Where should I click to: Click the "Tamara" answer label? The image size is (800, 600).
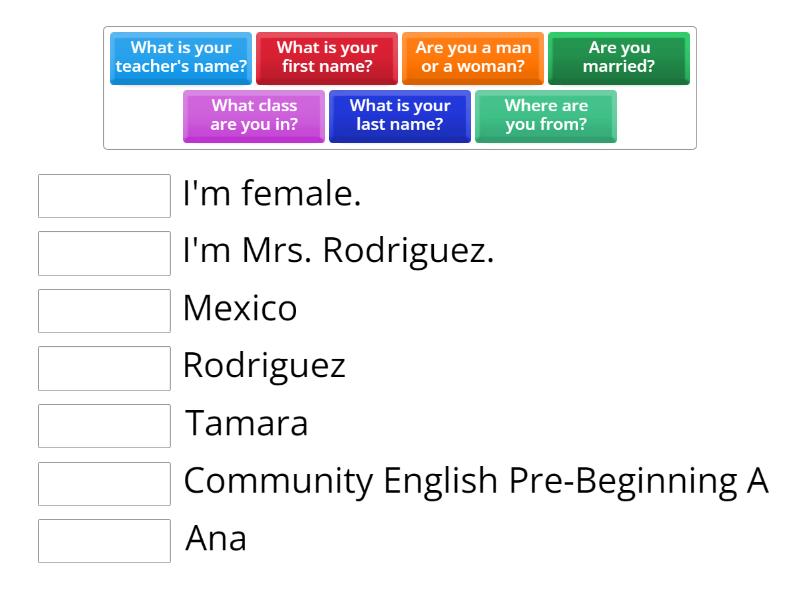pyautogui.click(x=246, y=424)
